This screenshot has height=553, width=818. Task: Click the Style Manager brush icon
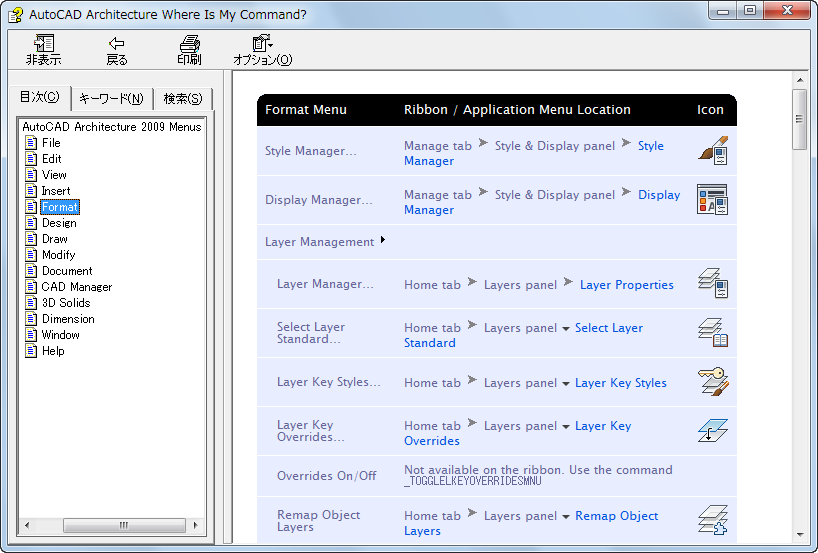click(713, 151)
